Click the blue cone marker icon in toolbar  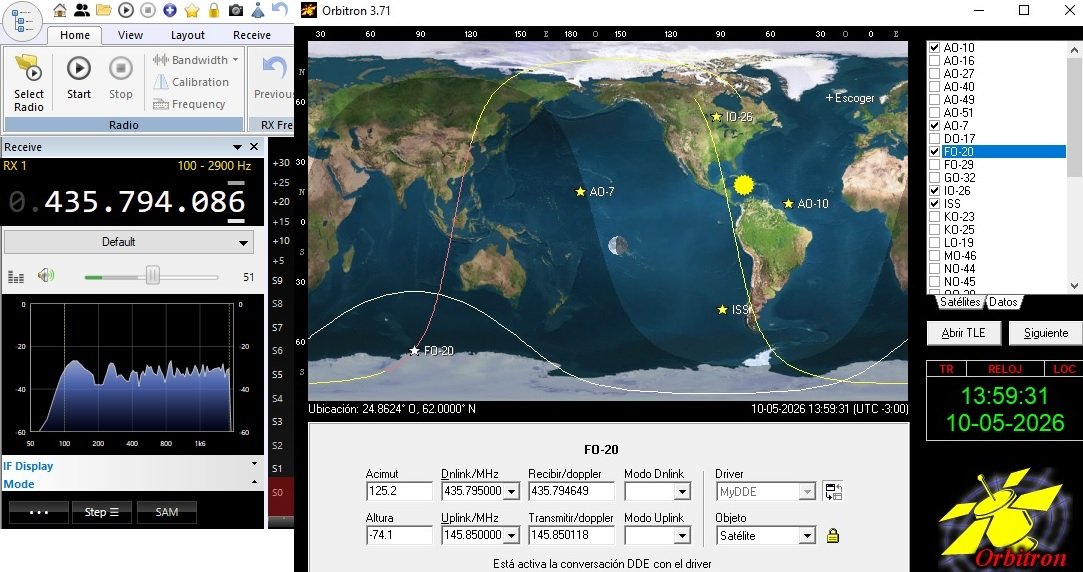tap(258, 10)
